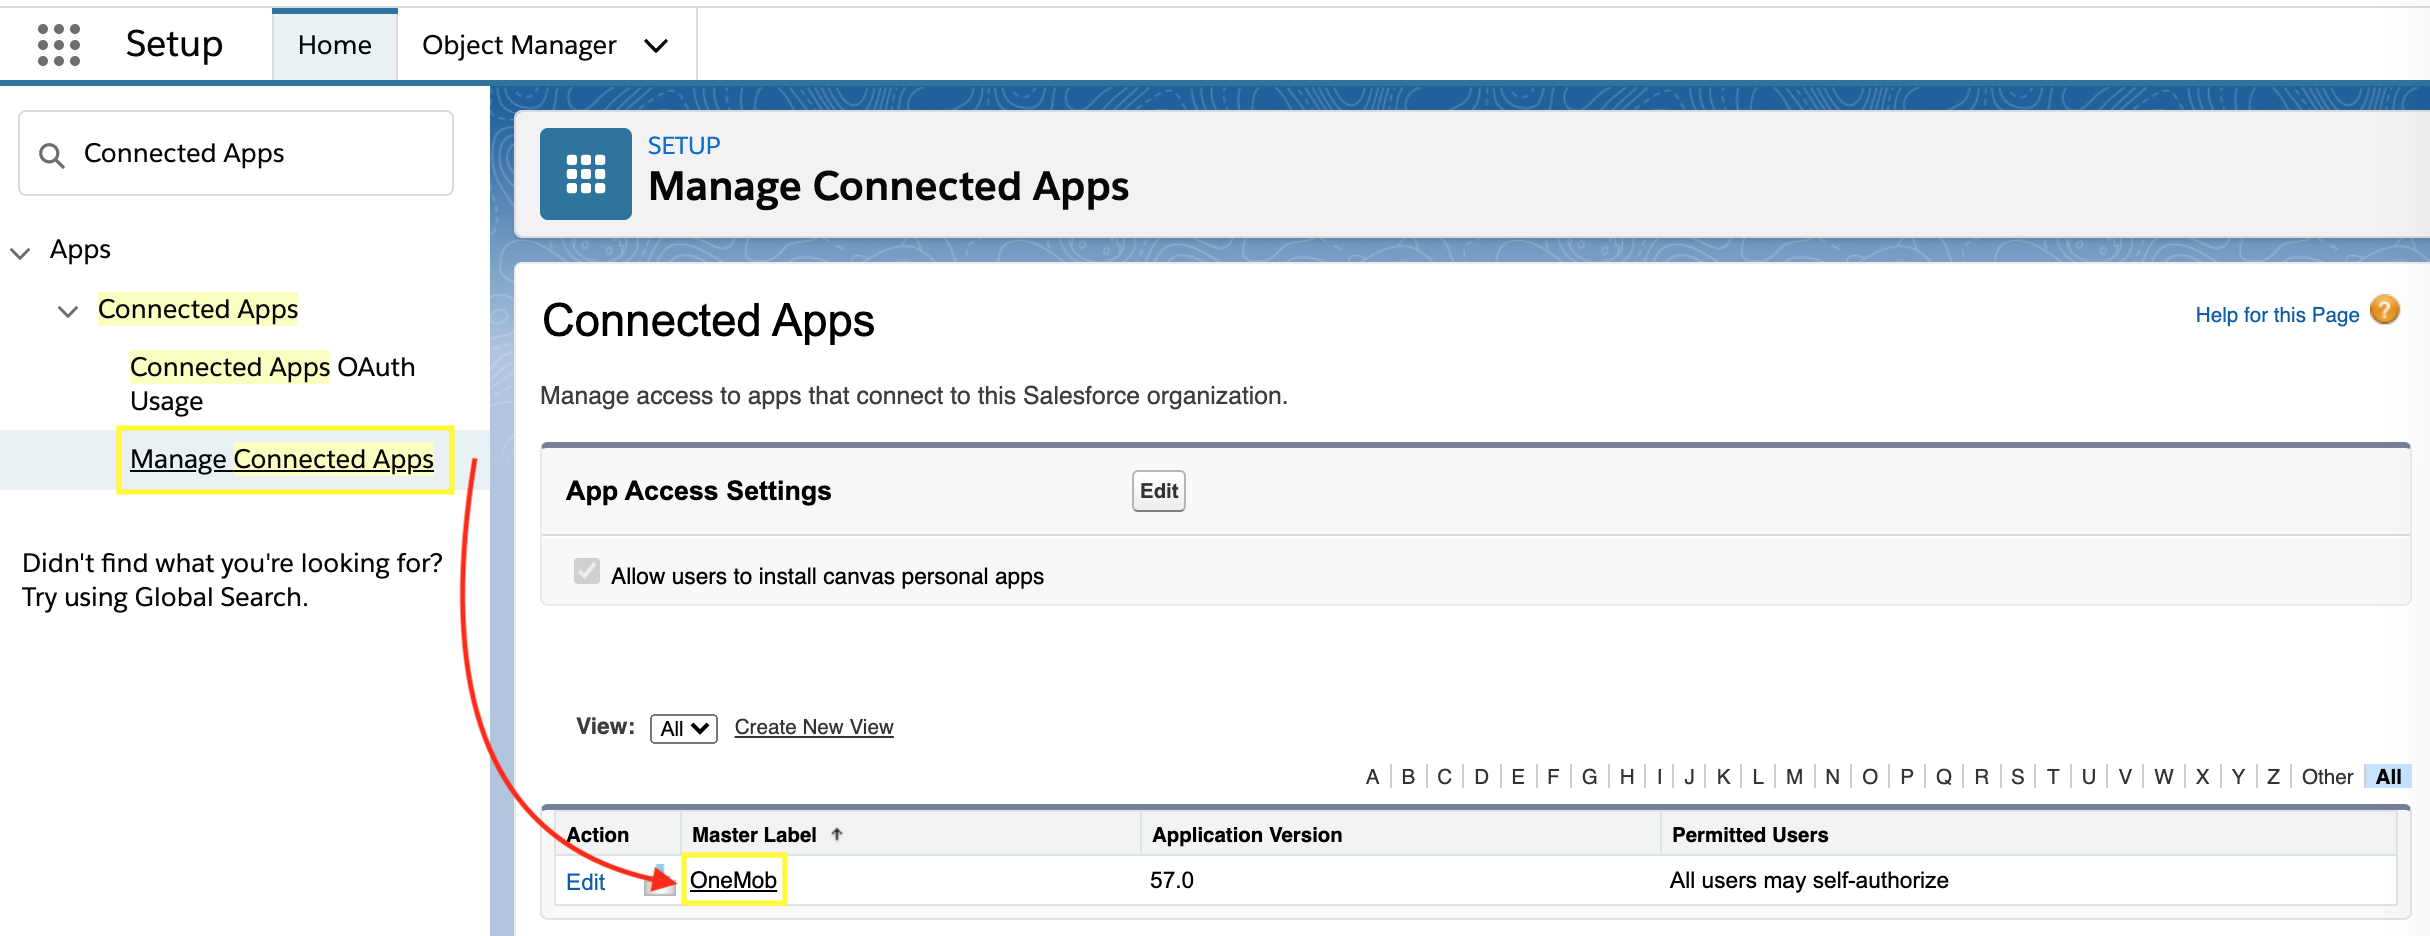Screen dimensions: 2430x936
Task: Click the SETUP breadcrumb label
Action: coord(684,146)
